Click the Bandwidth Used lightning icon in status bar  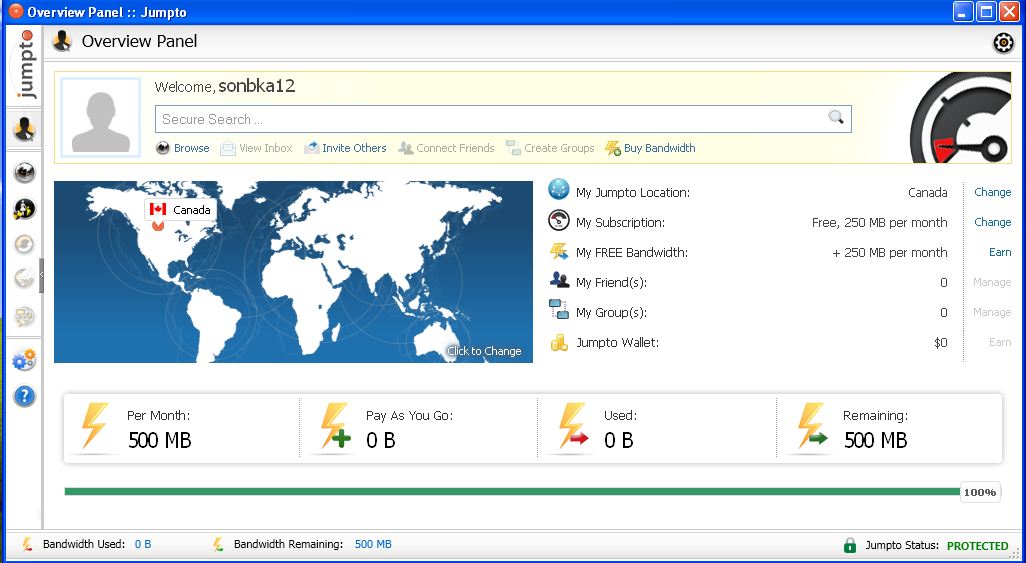point(27,544)
